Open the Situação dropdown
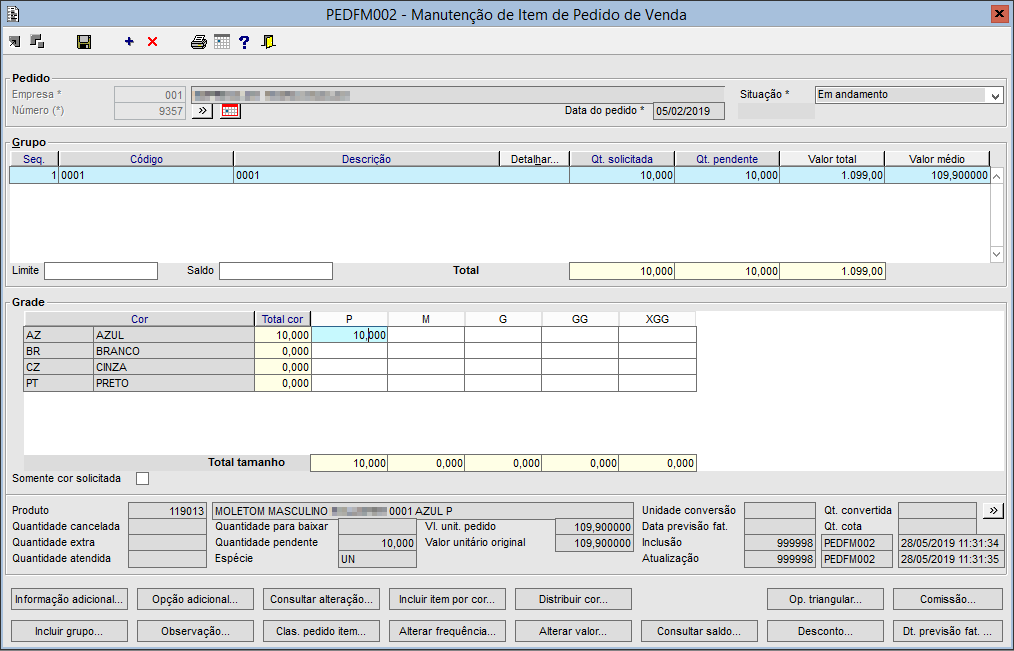The height and width of the screenshot is (651, 1014). point(995,95)
